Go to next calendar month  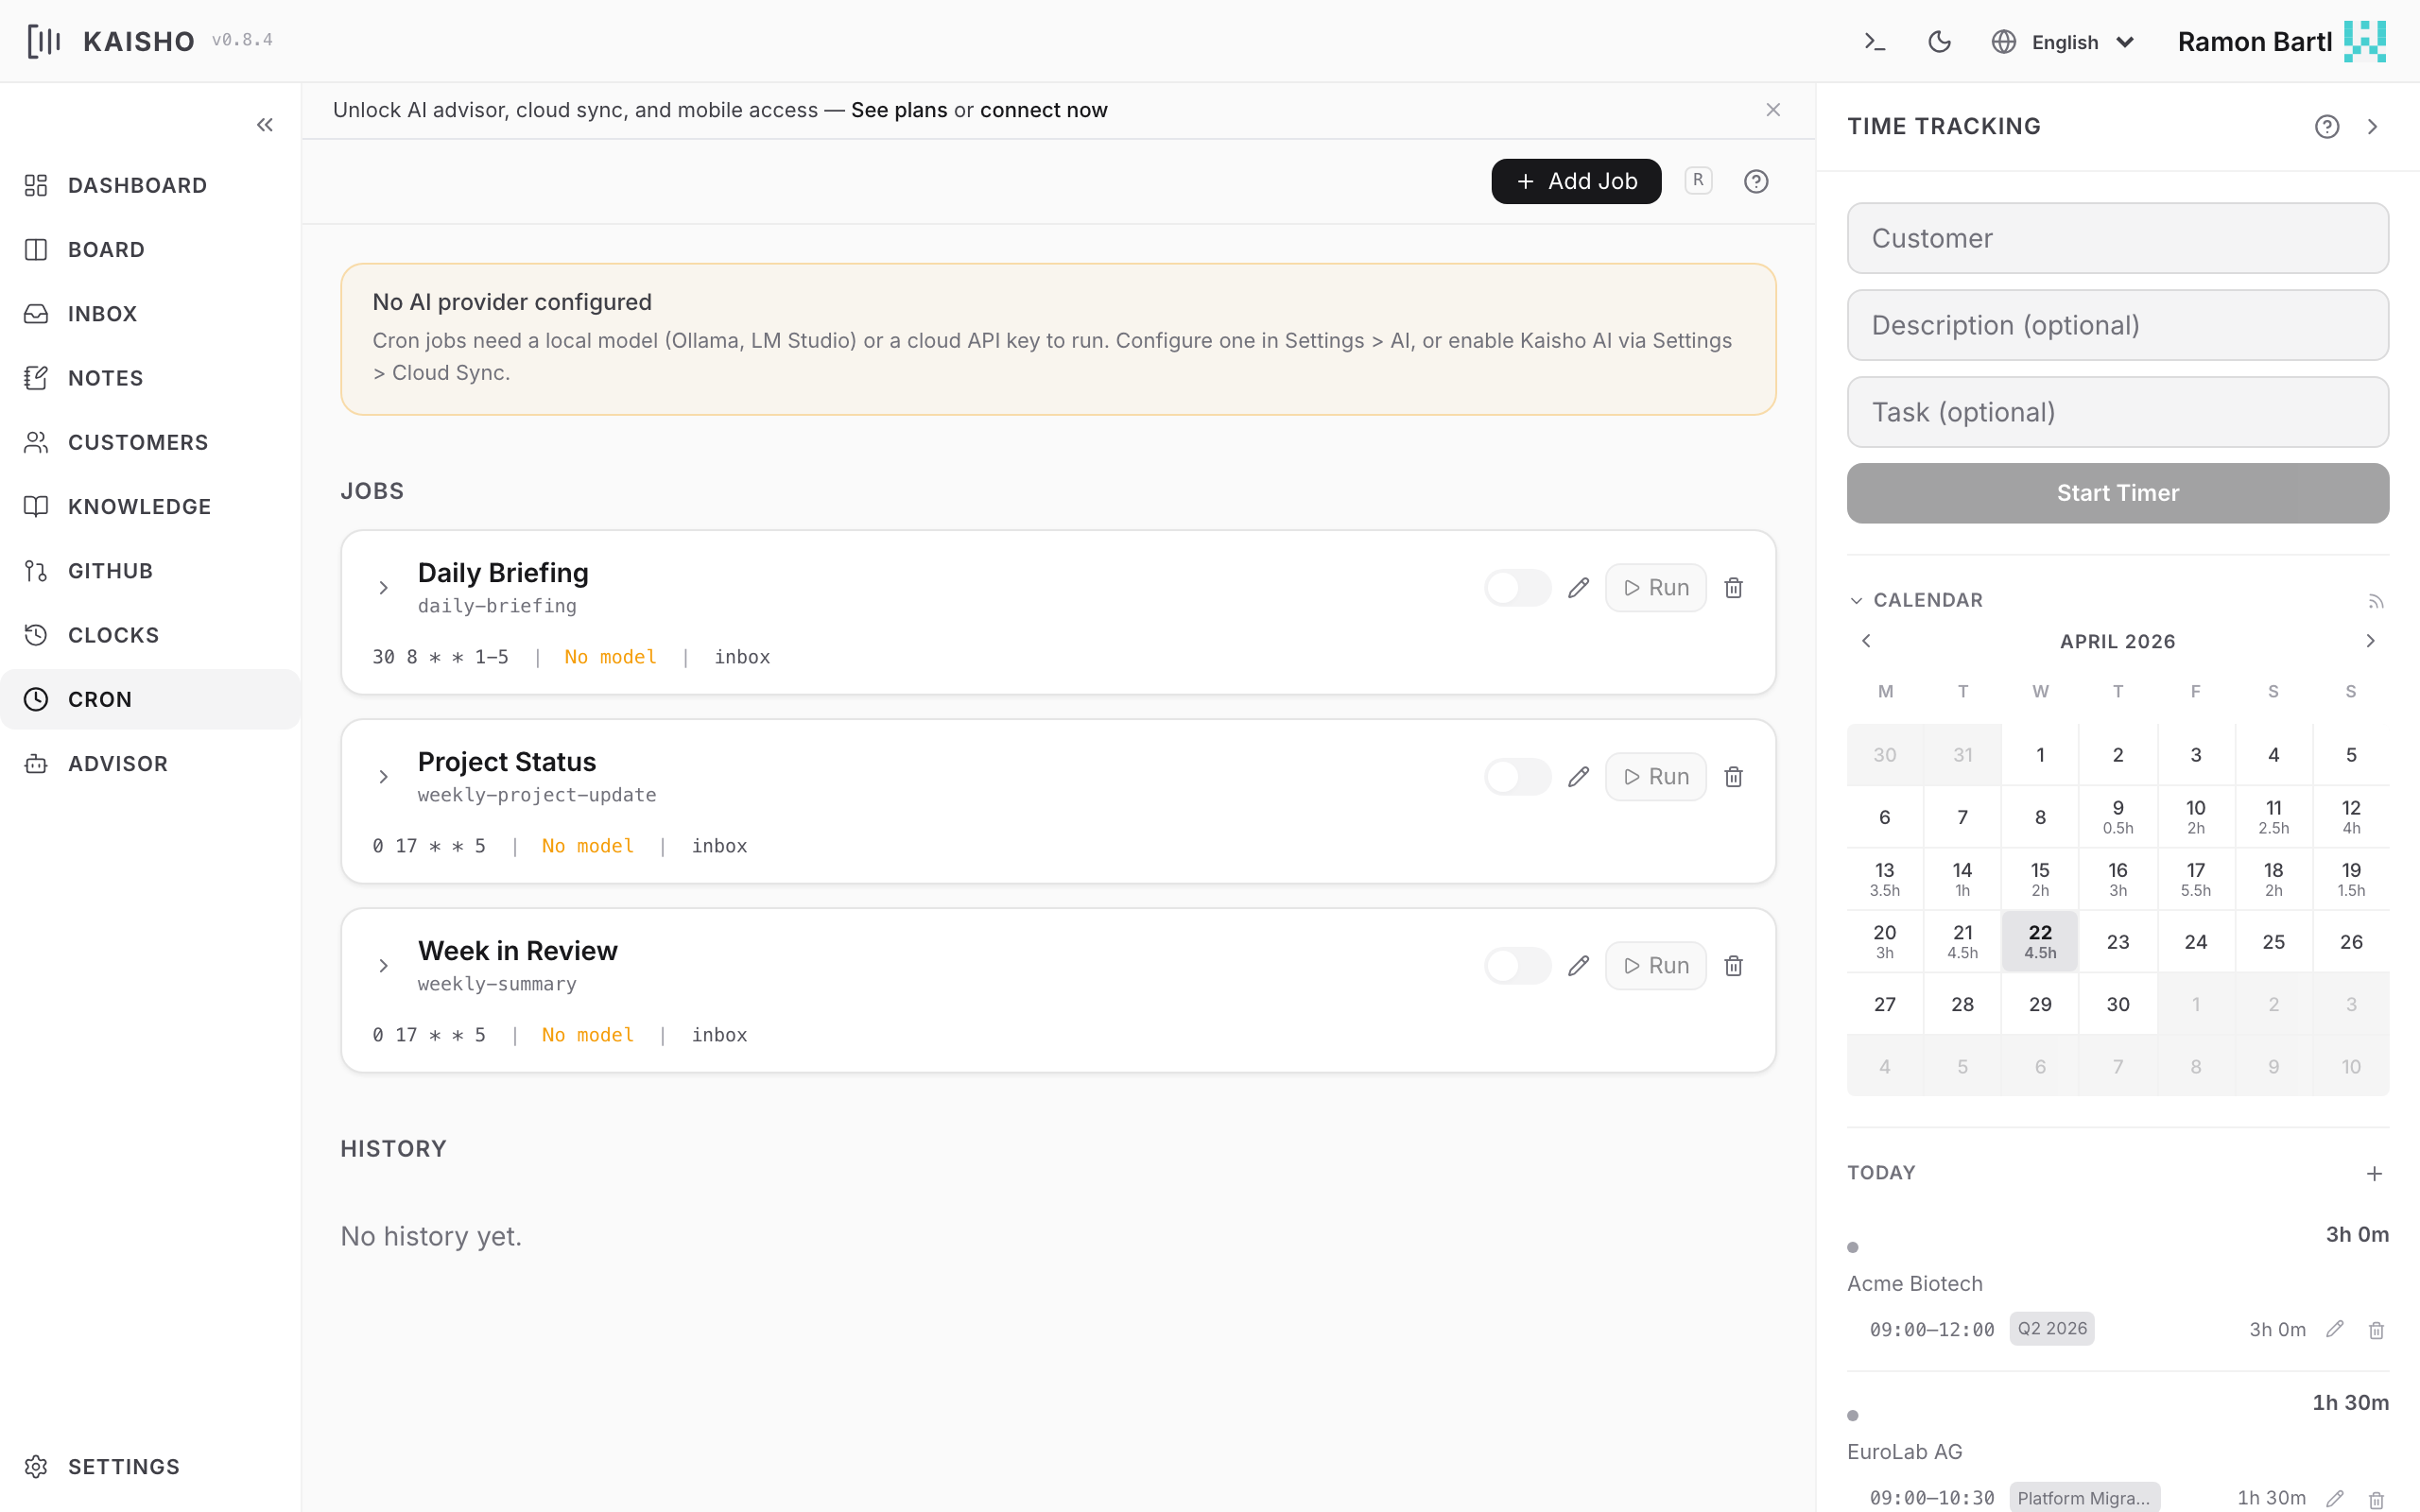[x=2369, y=641]
